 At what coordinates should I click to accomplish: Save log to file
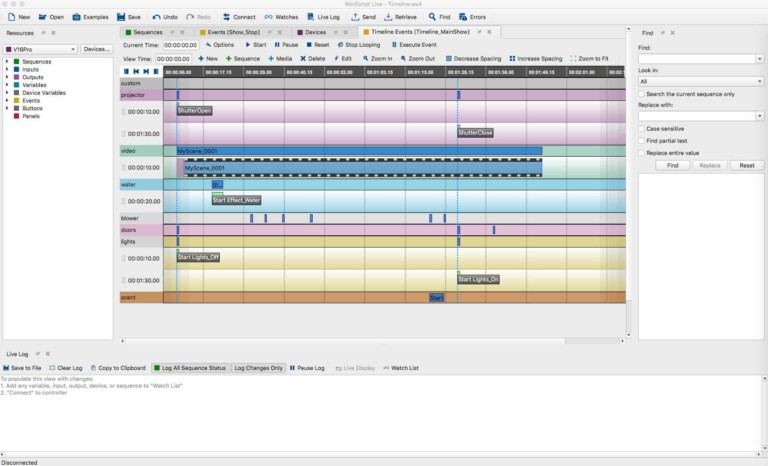tap(22, 368)
